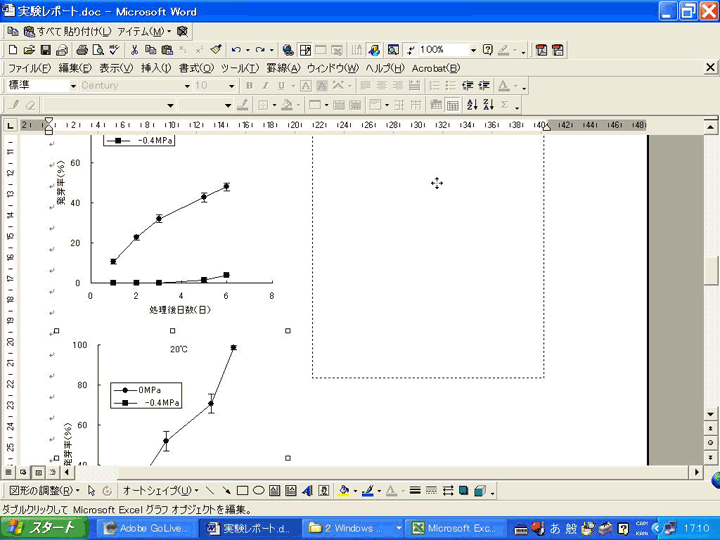The image size is (720, 540).
Task: Insert a text box from drawing toolbar
Action: [x=275, y=491]
